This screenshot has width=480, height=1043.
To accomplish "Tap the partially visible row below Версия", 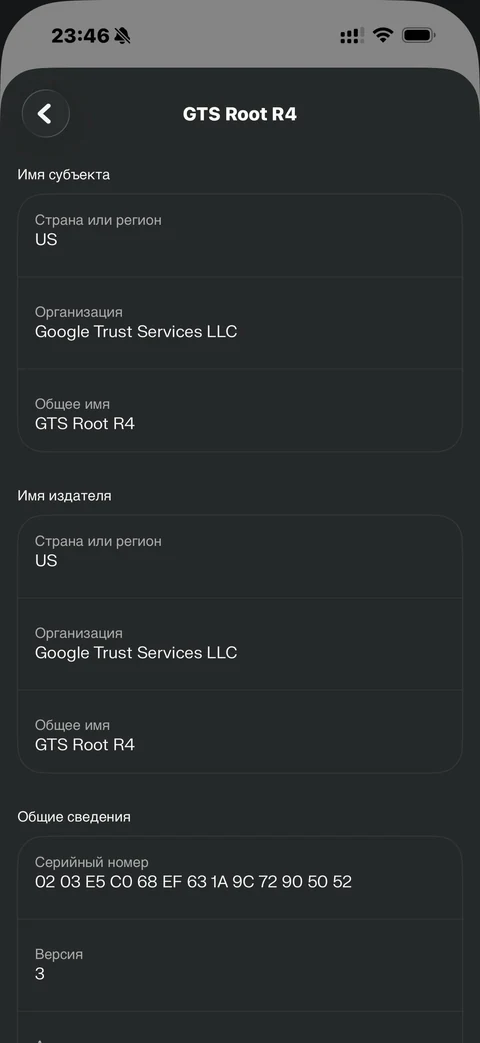I will tap(239, 1028).
